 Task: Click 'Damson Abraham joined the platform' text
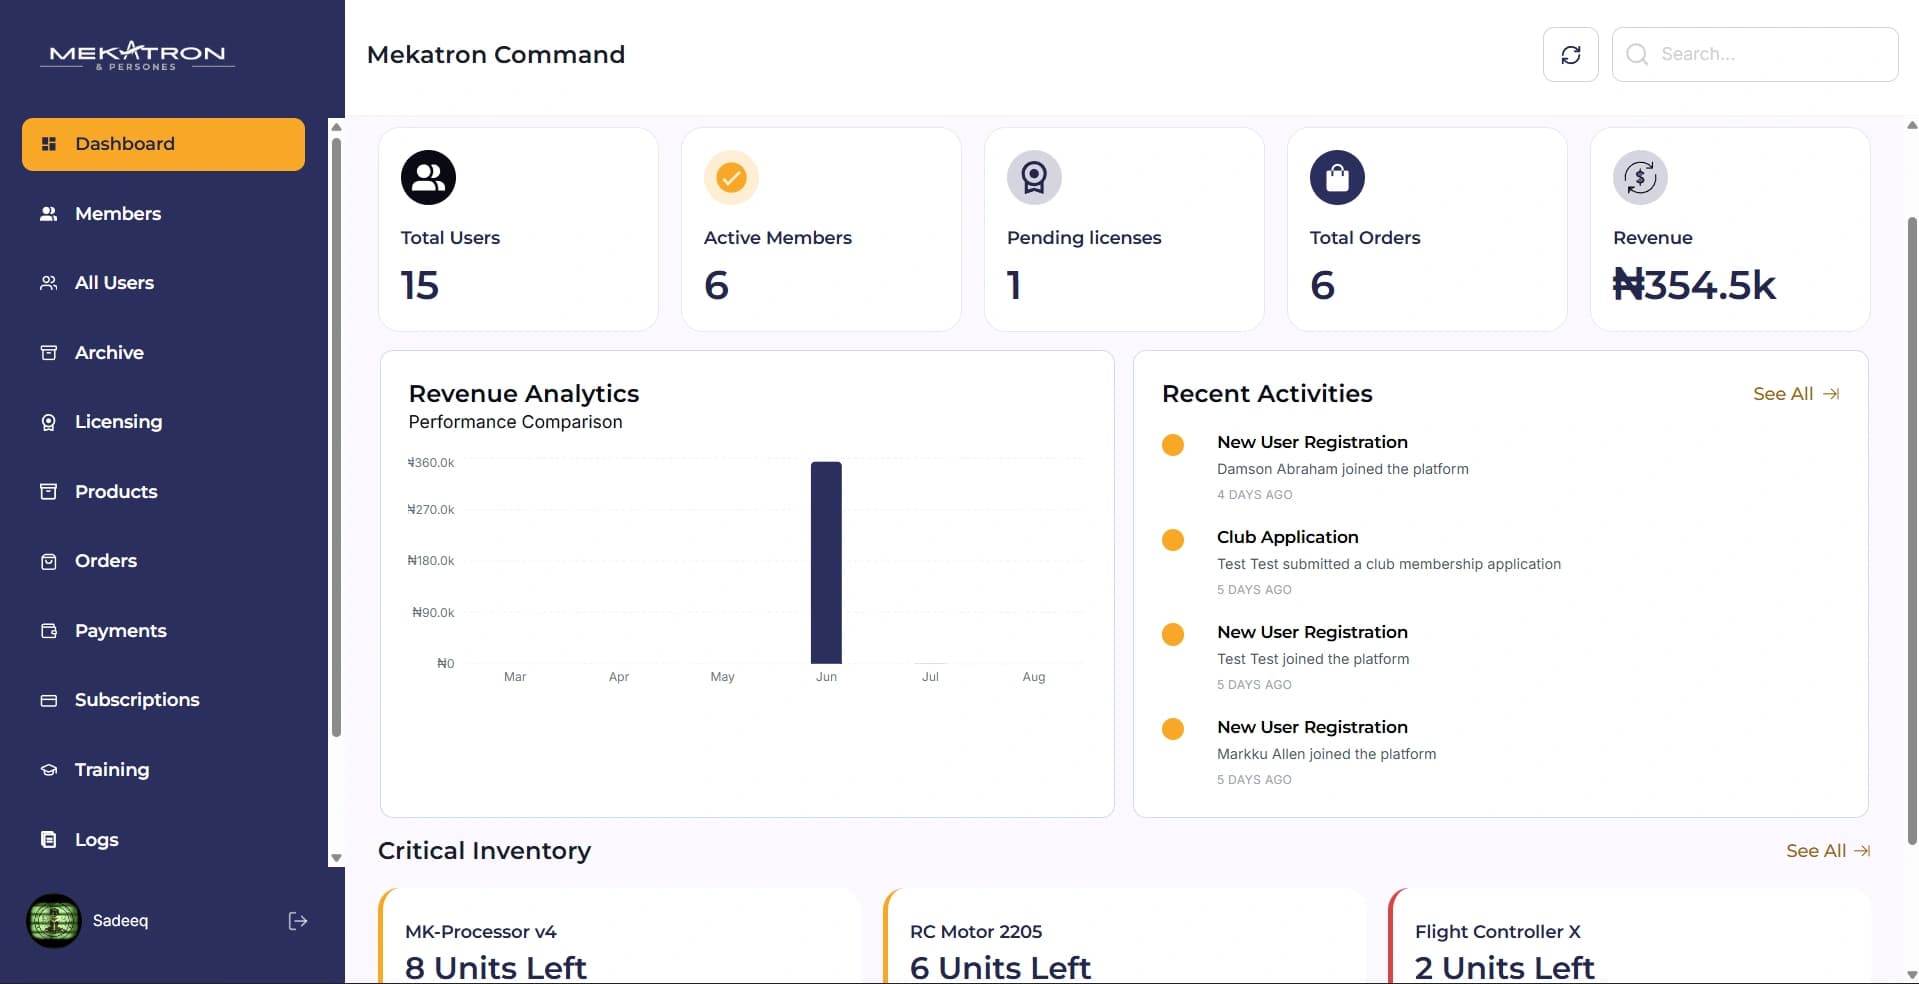coord(1343,469)
